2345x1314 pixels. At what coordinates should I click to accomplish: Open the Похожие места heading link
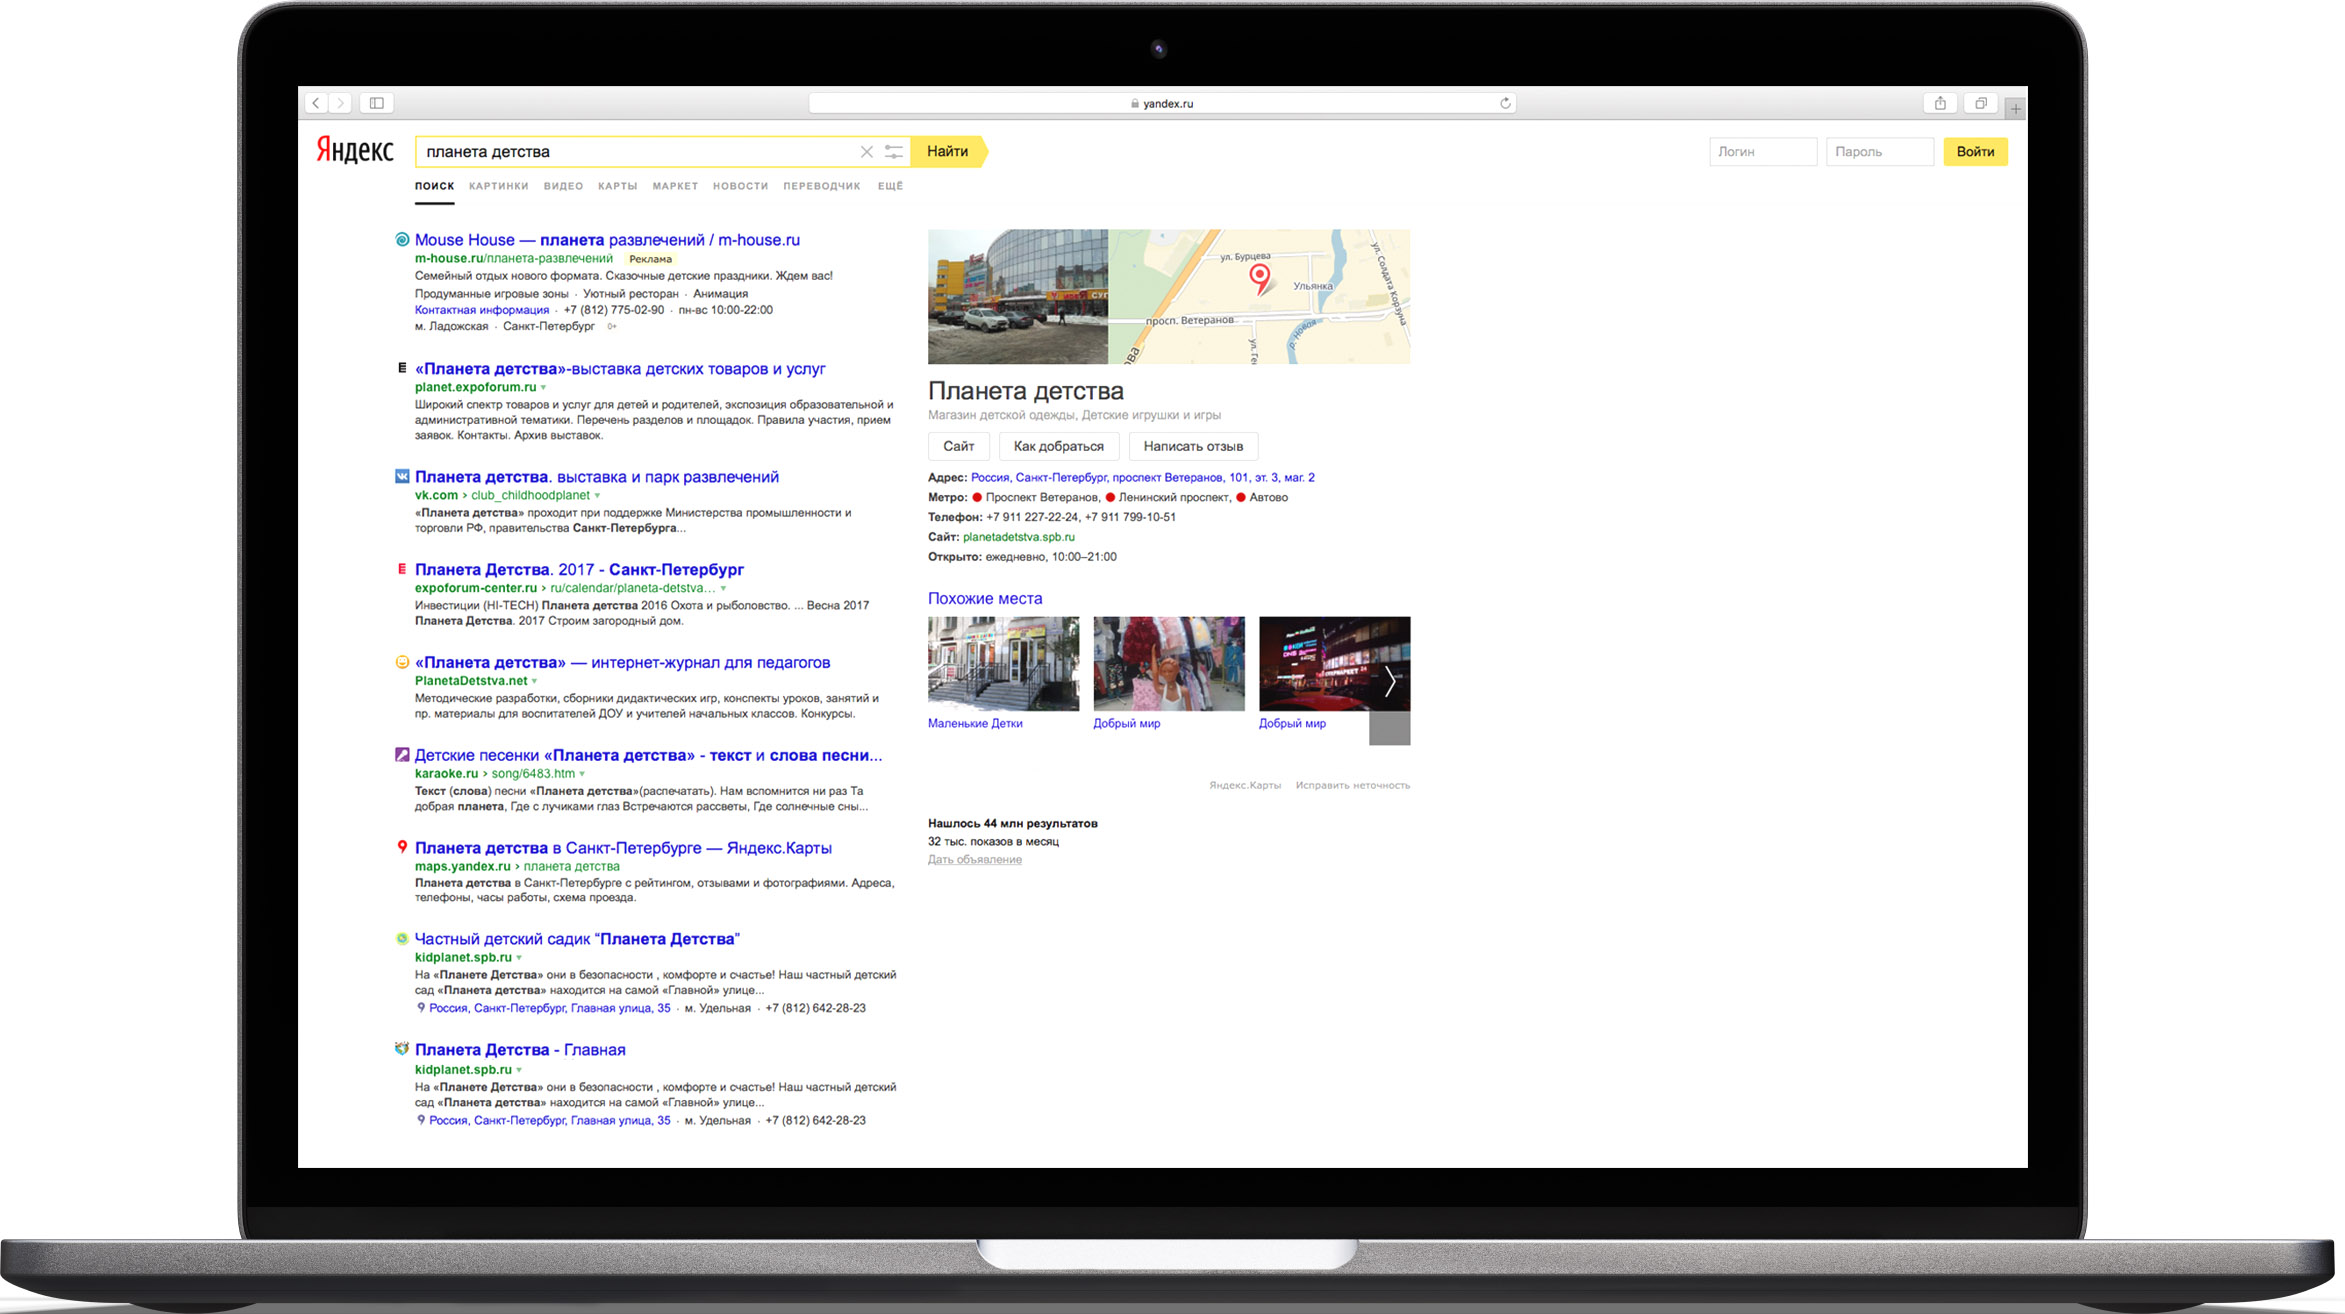985,599
